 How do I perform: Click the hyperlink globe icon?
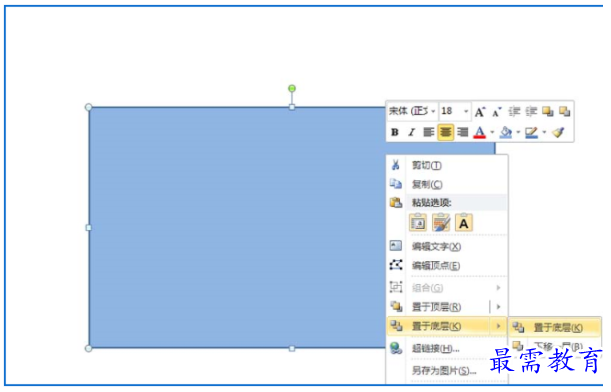click(396, 348)
